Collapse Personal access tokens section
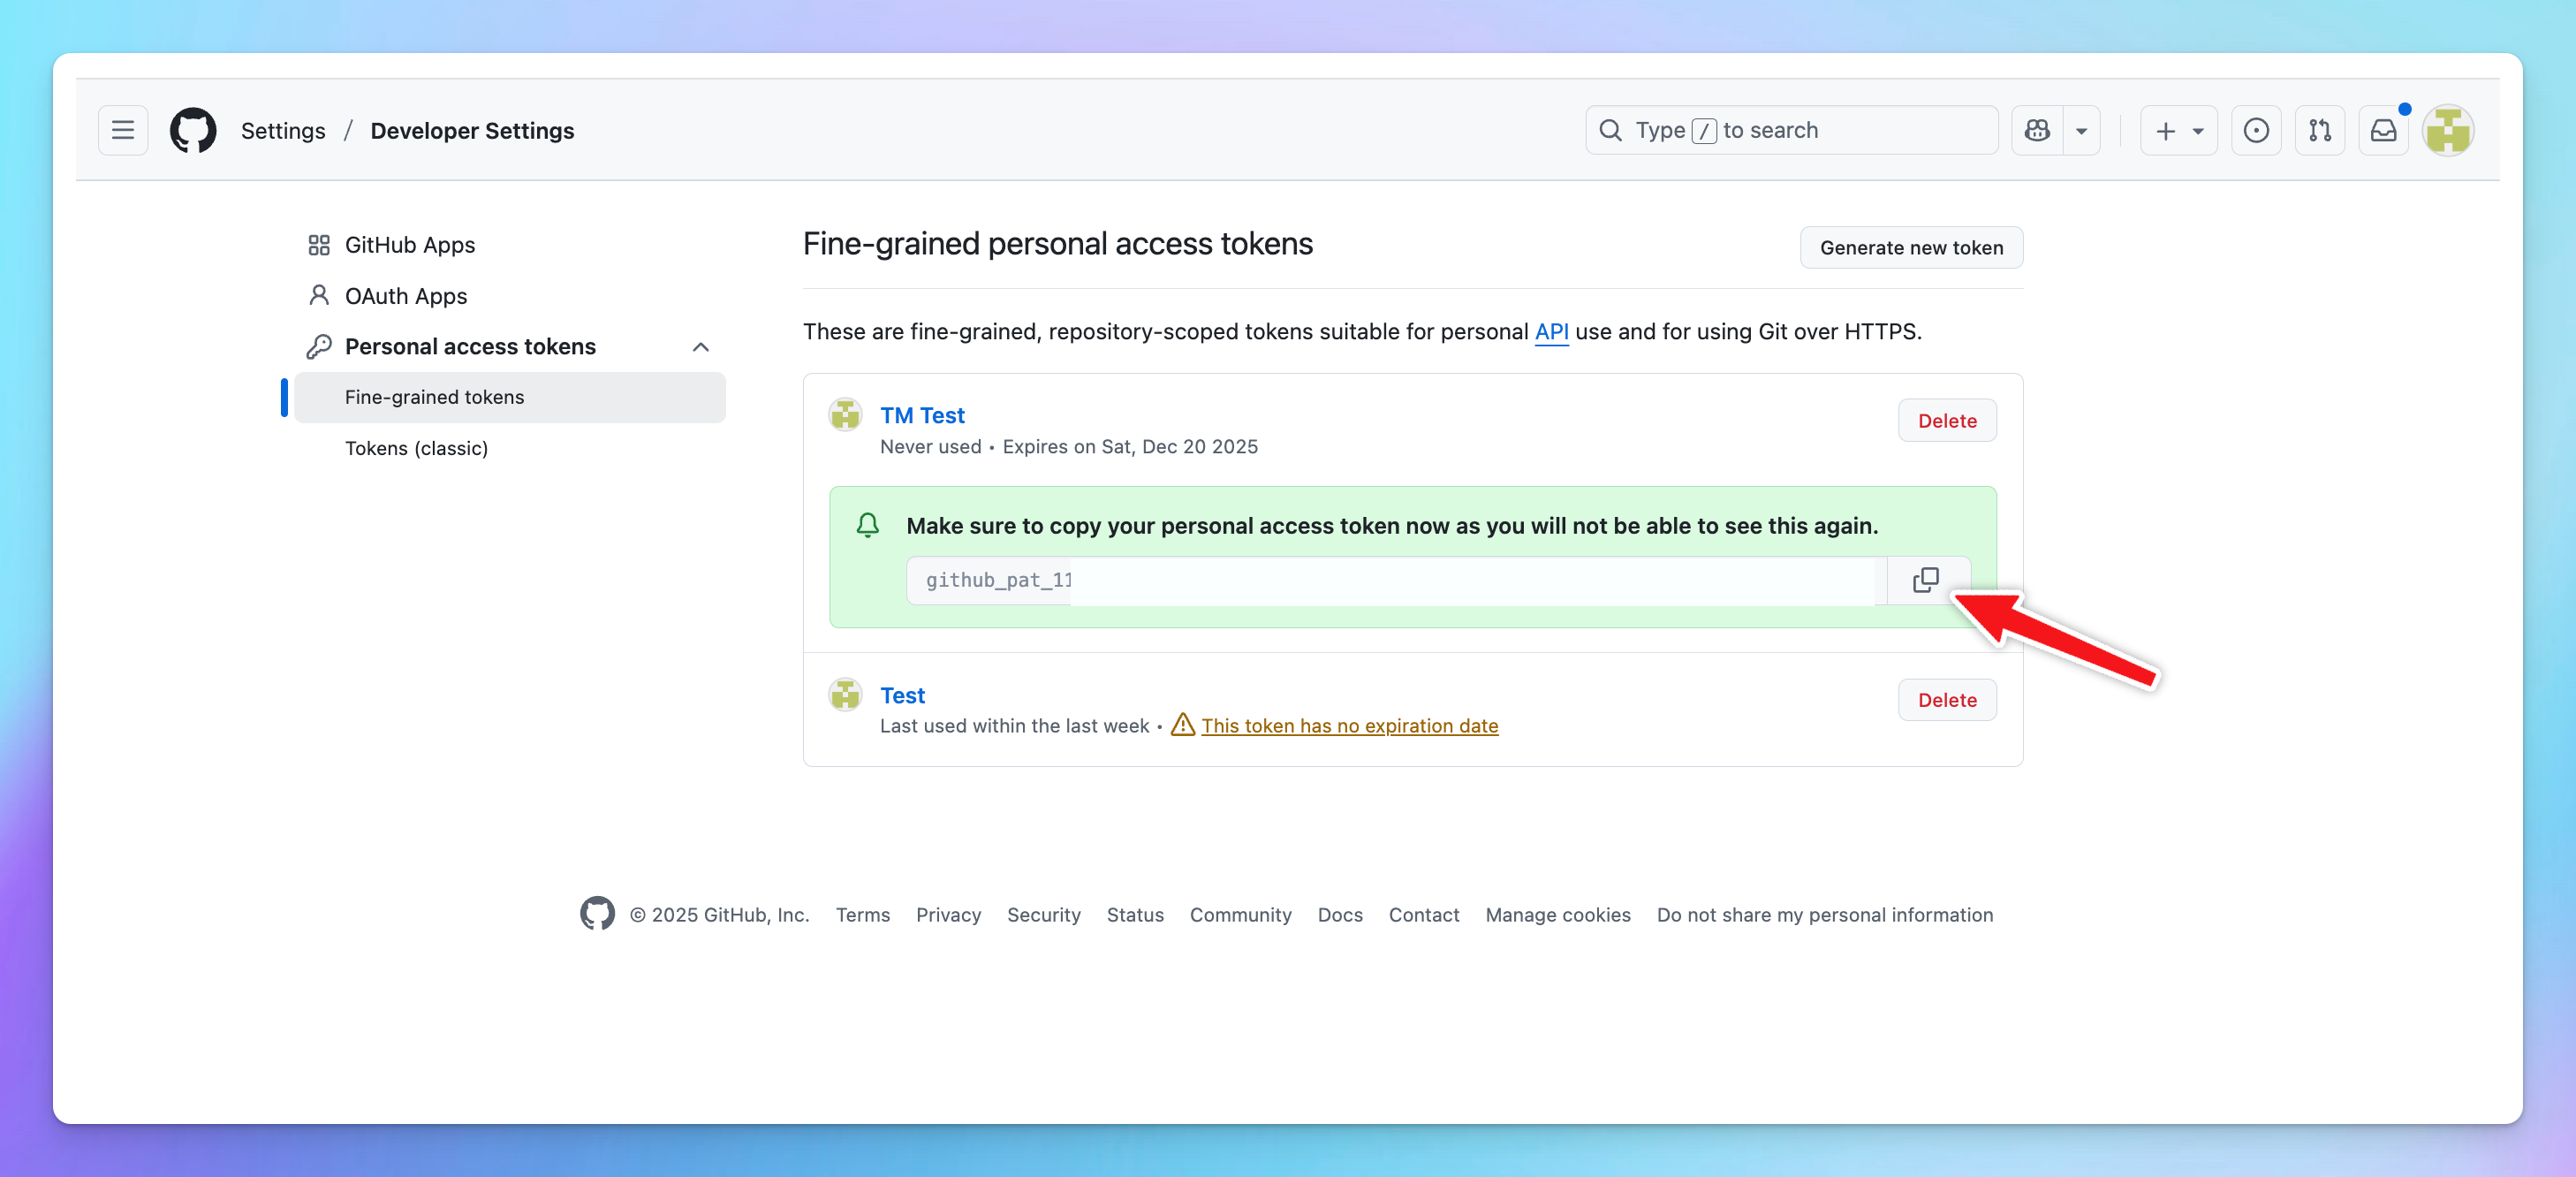Screen dimensions: 2576x1177 pos(700,347)
